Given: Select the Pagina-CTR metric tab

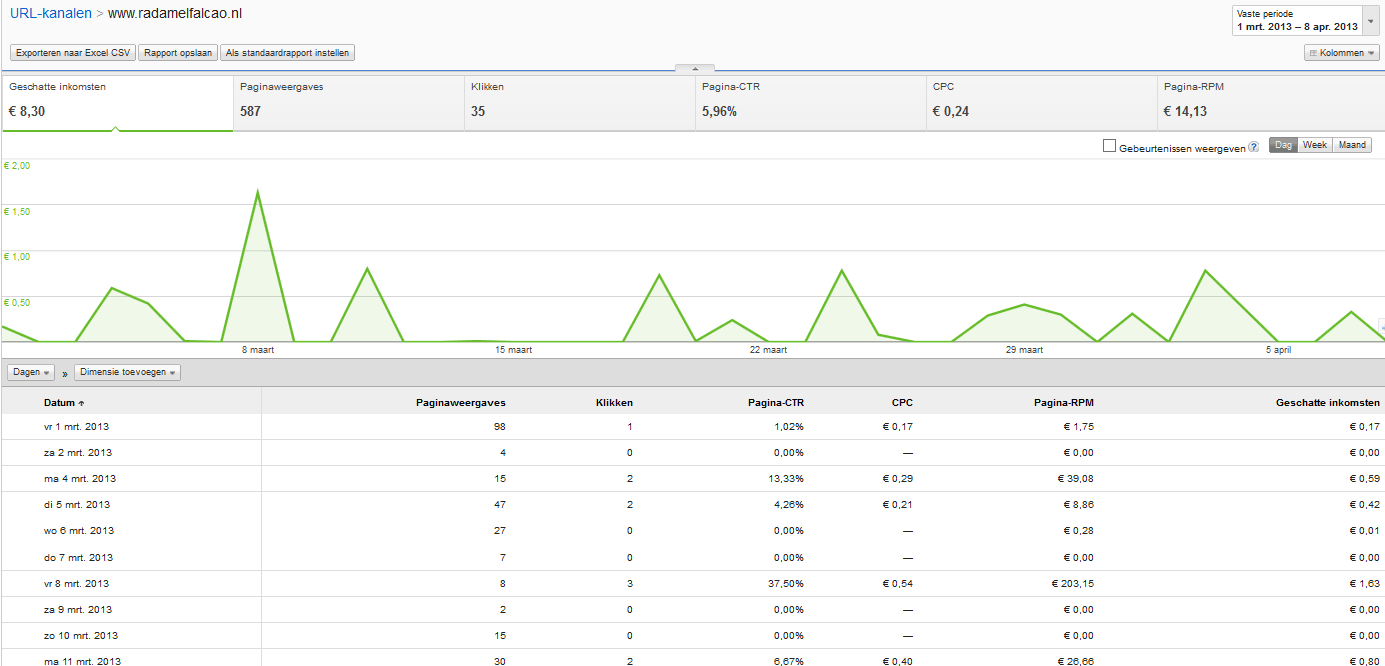Looking at the screenshot, I should click(x=811, y=103).
